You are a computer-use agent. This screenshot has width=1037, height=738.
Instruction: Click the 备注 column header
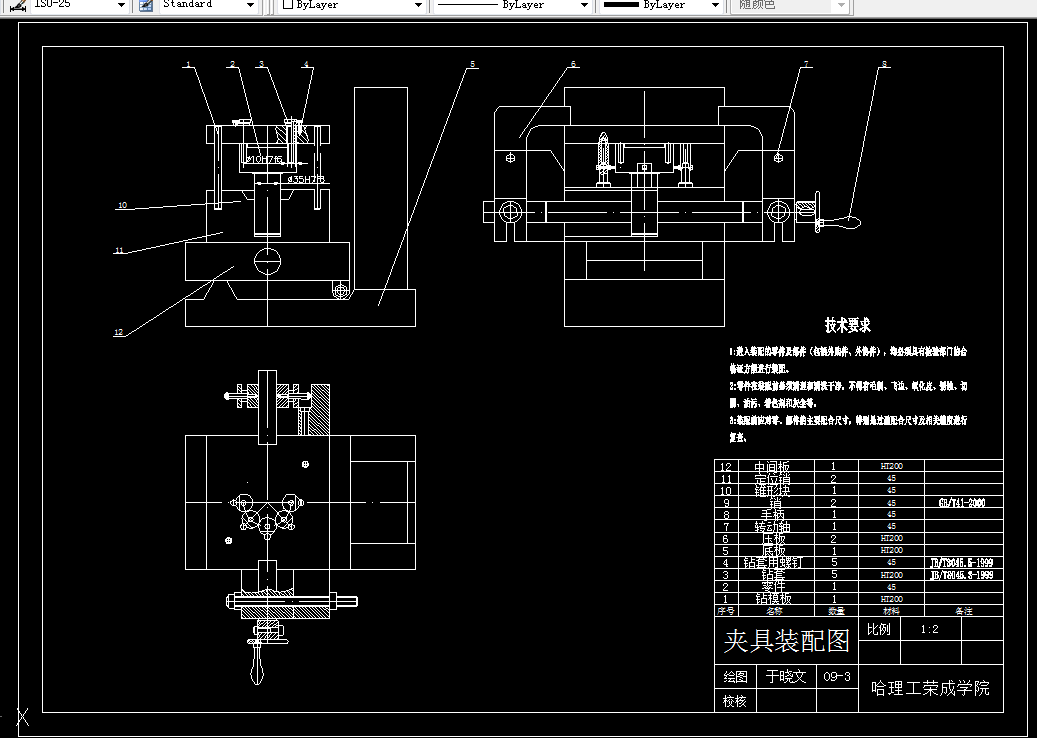964,610
